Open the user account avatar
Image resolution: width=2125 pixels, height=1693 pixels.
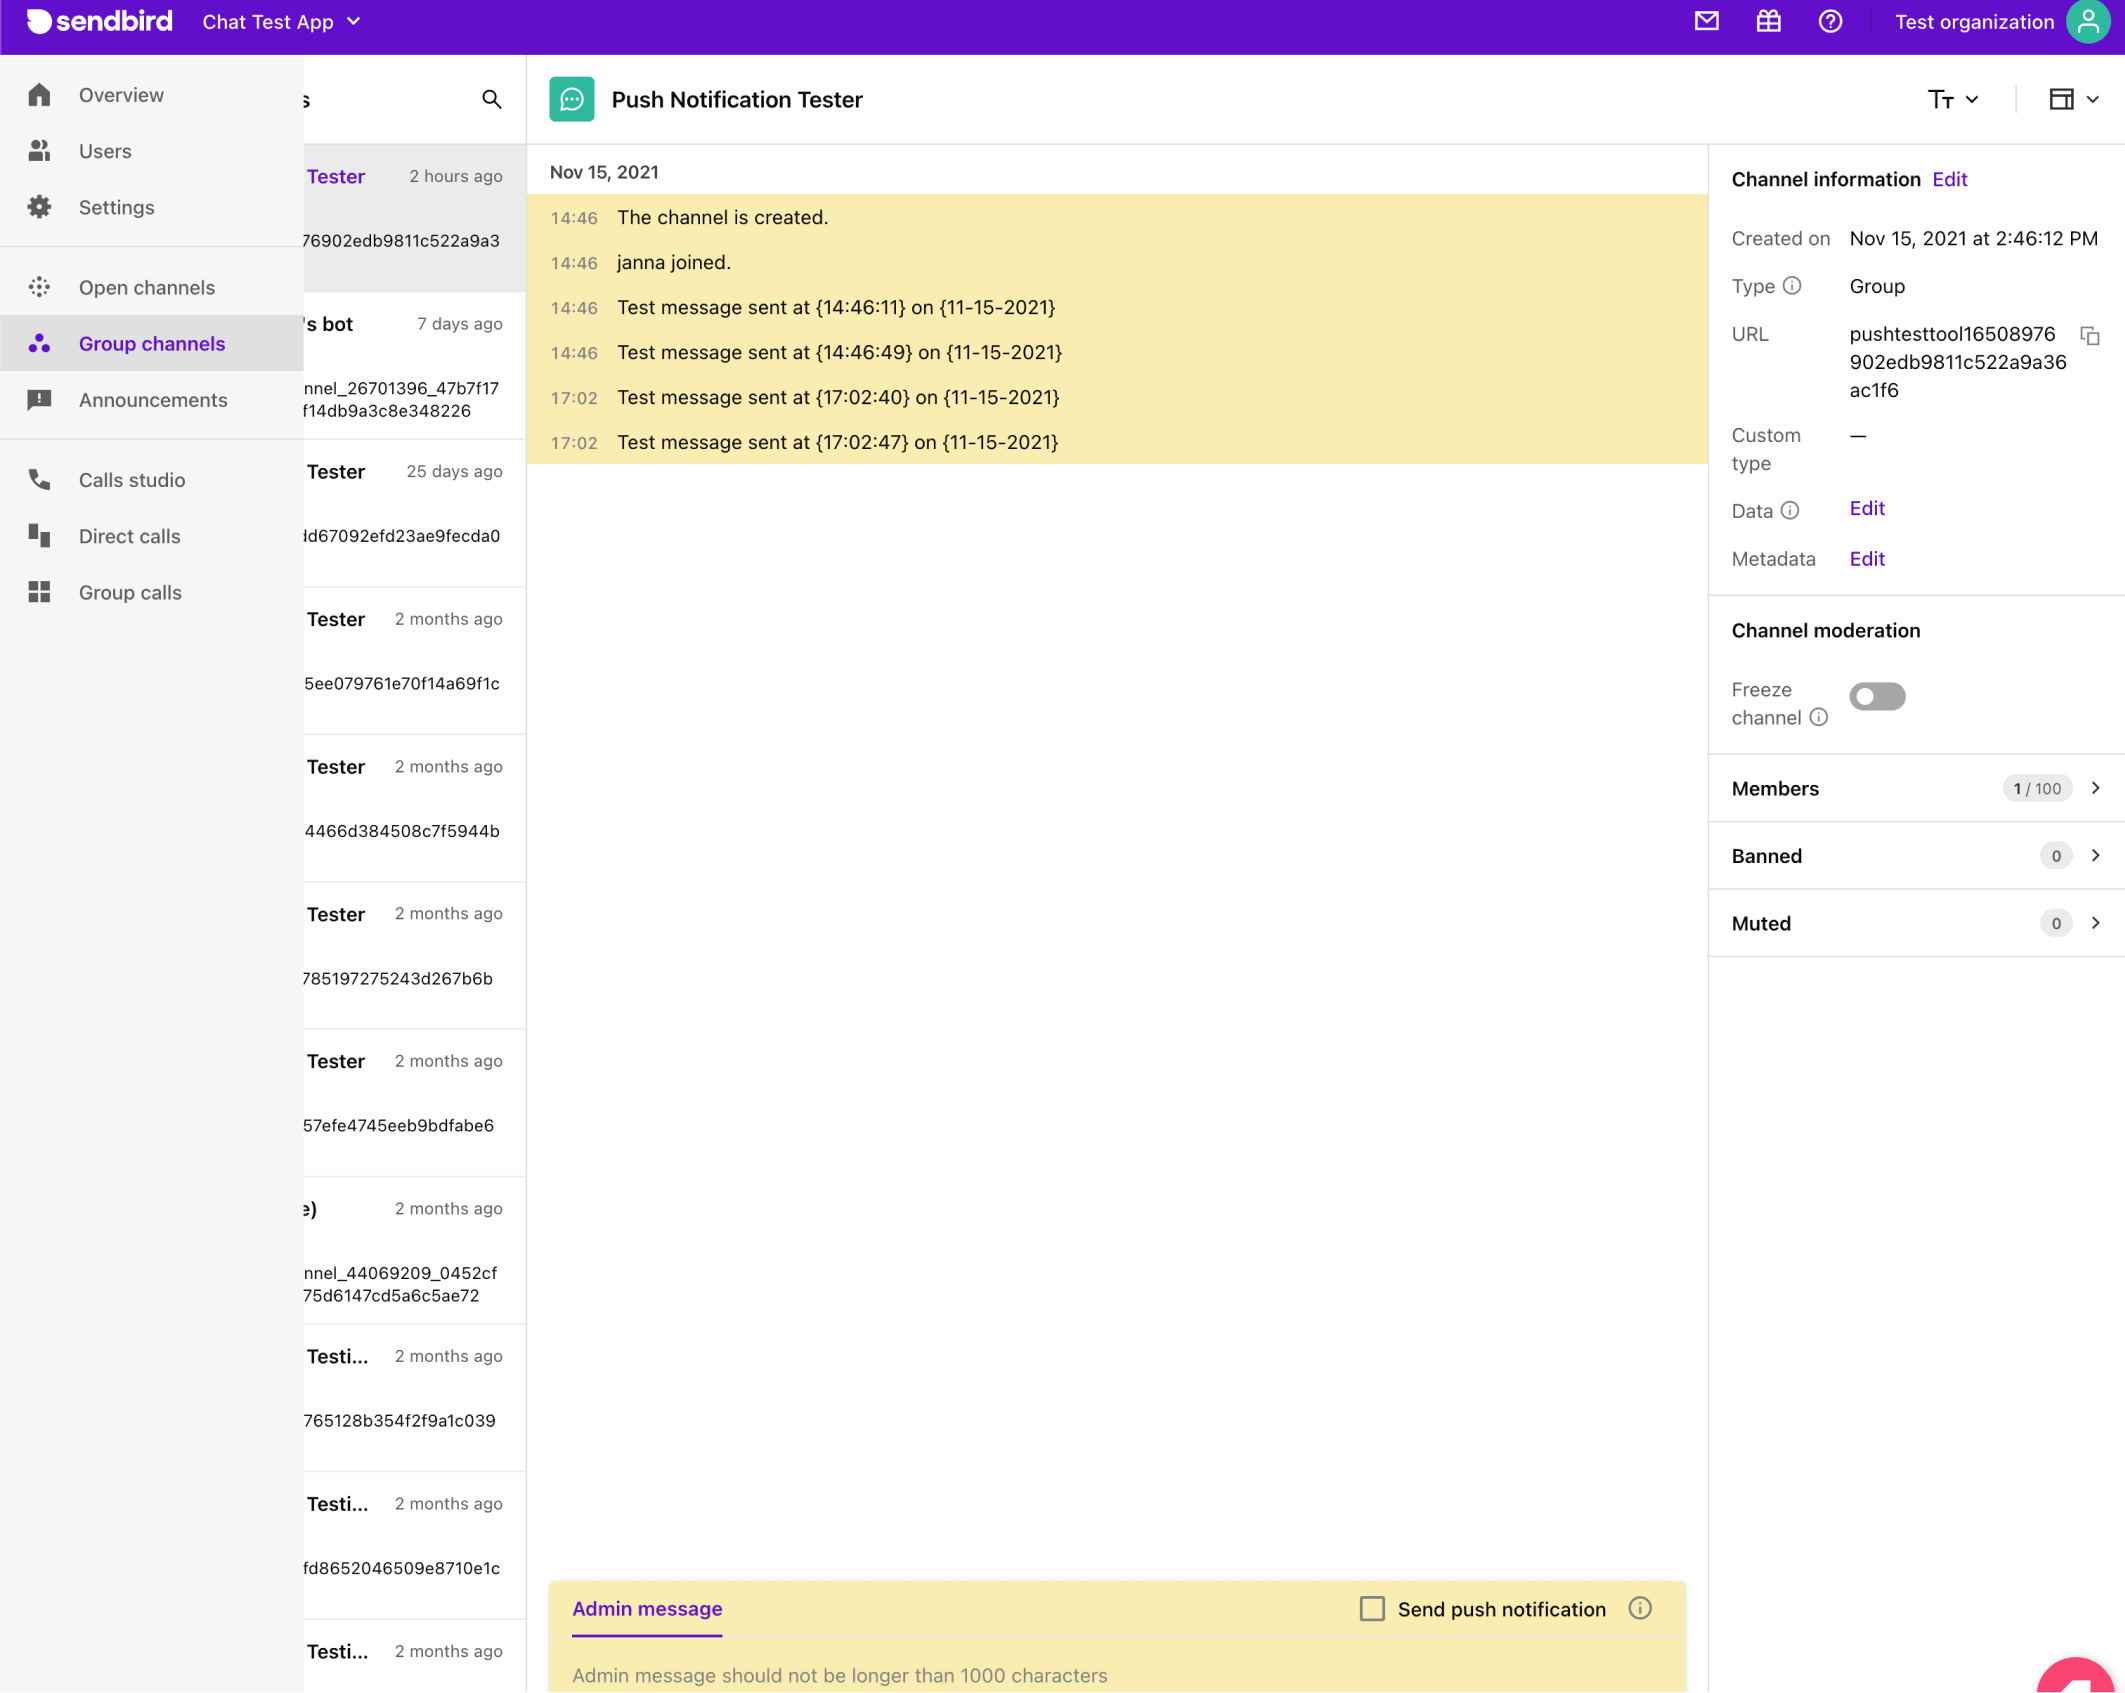pos(2088,22)
